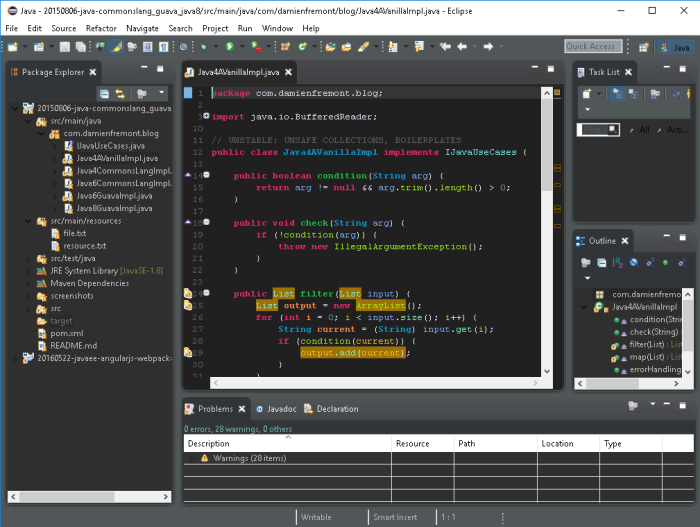Open the Refactor menu
The width and height of the screenshot is (700, 527).
[101, 28]
